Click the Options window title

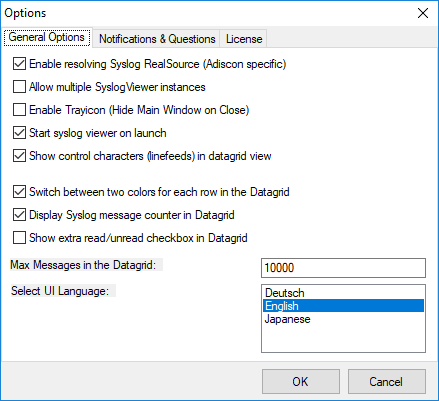click(25, 13)
